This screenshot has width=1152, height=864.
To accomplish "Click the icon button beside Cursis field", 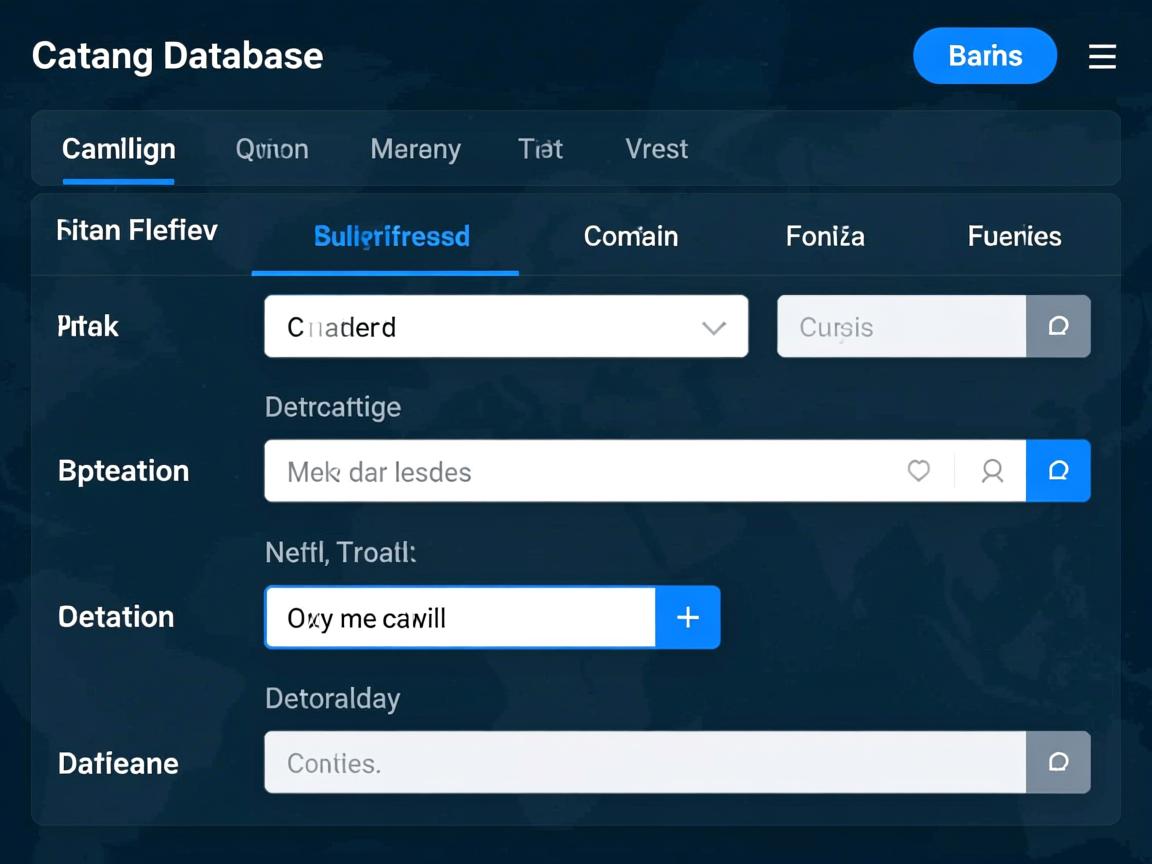I will 1058,327.
